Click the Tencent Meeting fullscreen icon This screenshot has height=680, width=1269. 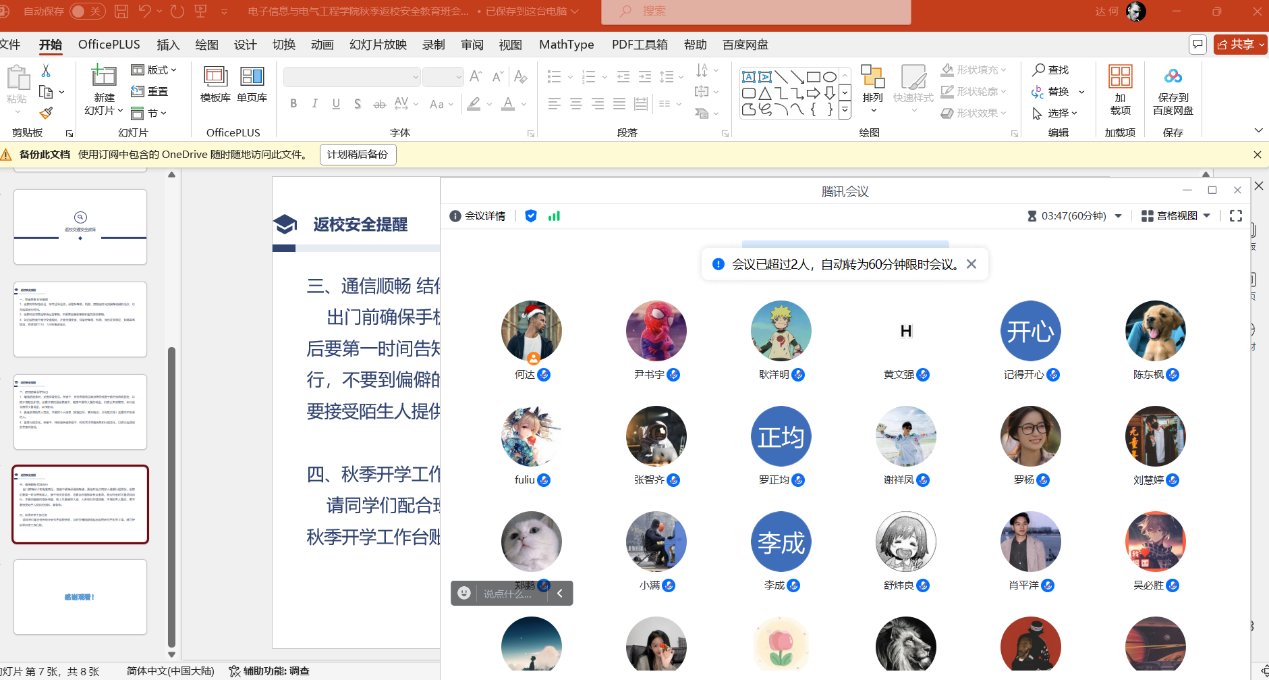[1236, 216]
